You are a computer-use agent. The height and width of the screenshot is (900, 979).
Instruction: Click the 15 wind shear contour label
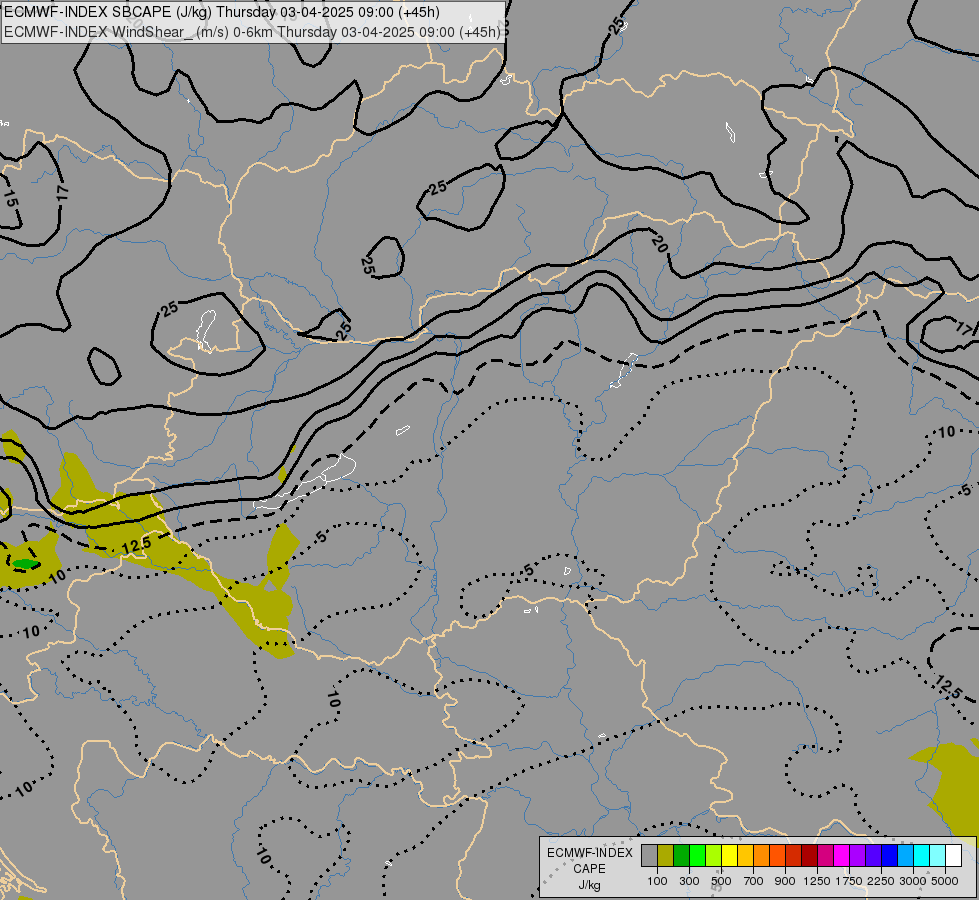click(11, 199)
